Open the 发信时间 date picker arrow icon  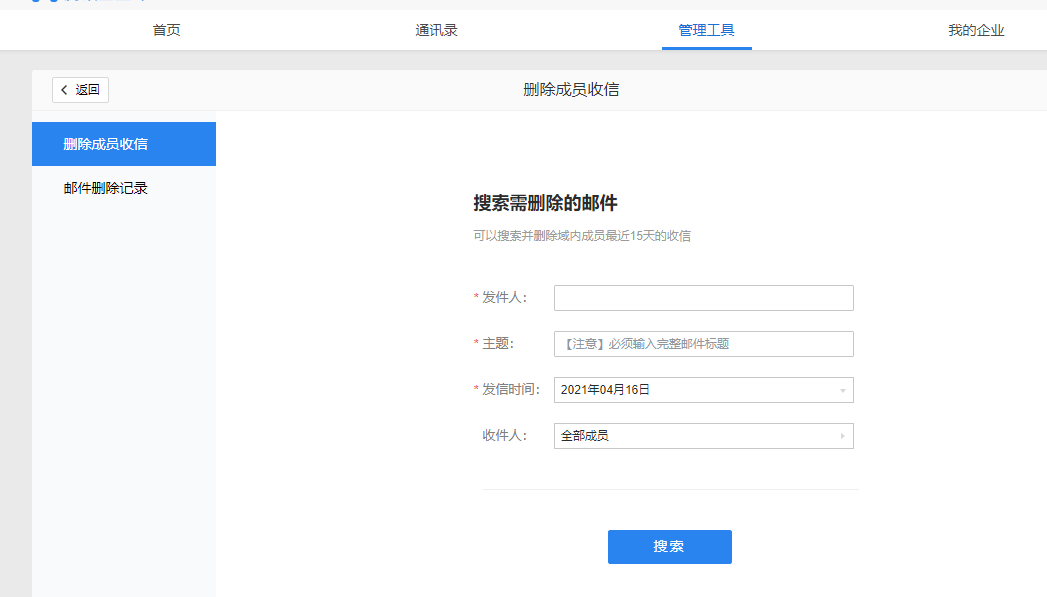coord(843,390)
